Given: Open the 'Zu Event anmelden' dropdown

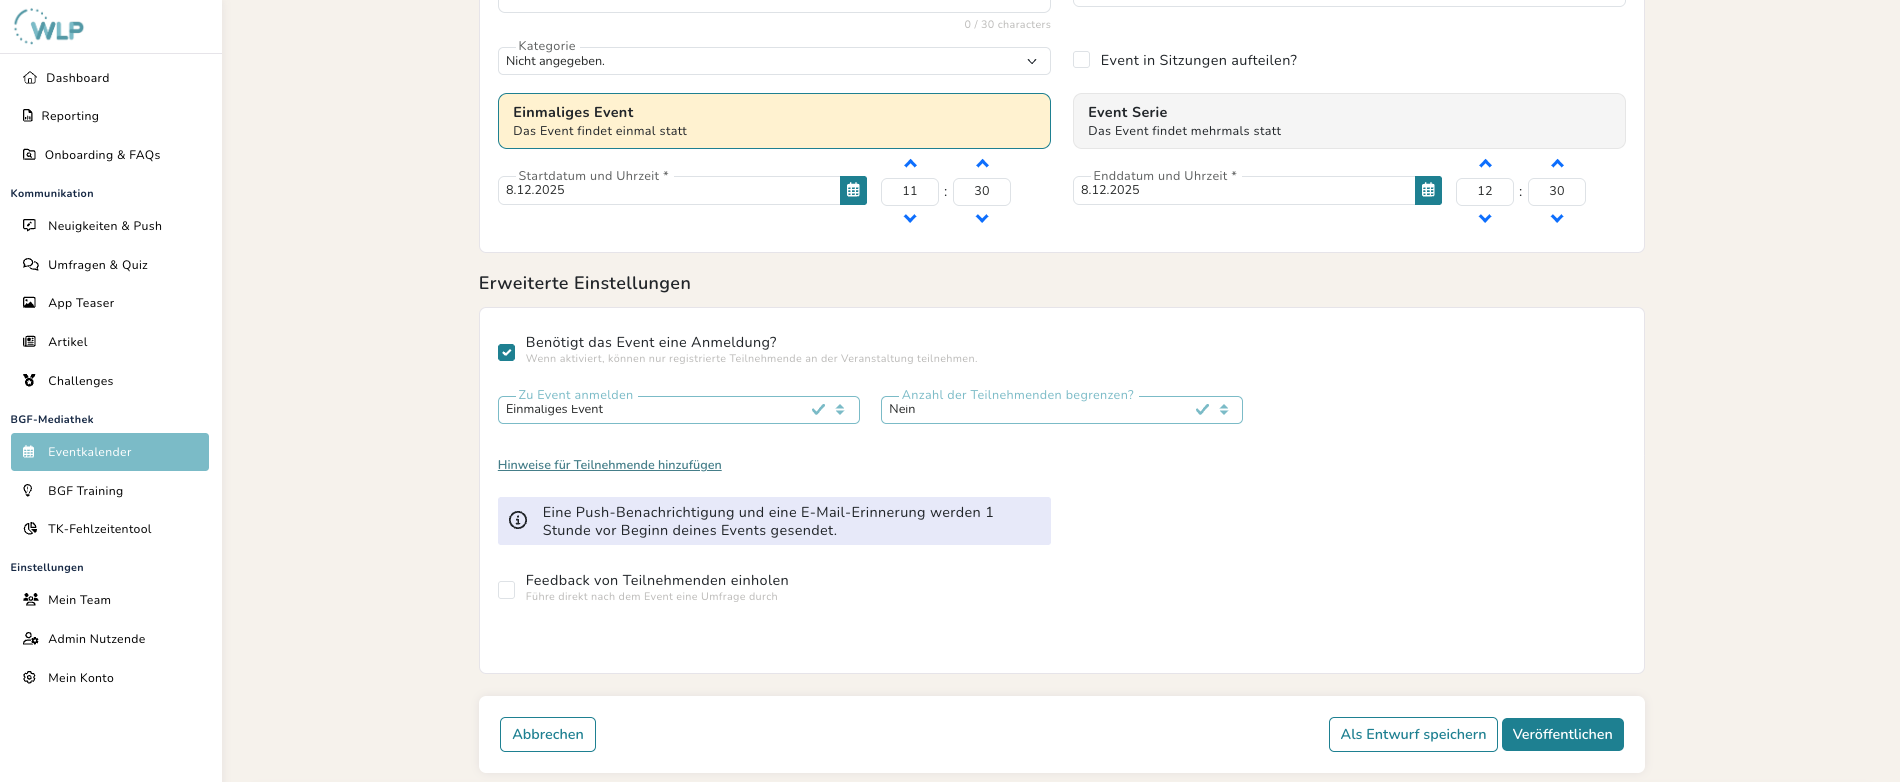Looking at the screenshot, I should [678, 410].
